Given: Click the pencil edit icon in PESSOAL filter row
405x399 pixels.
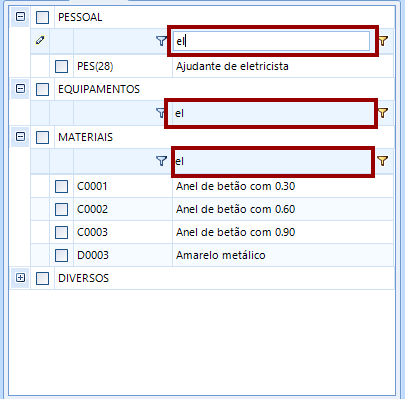Looking at the screenshot, I should [40, 41].
